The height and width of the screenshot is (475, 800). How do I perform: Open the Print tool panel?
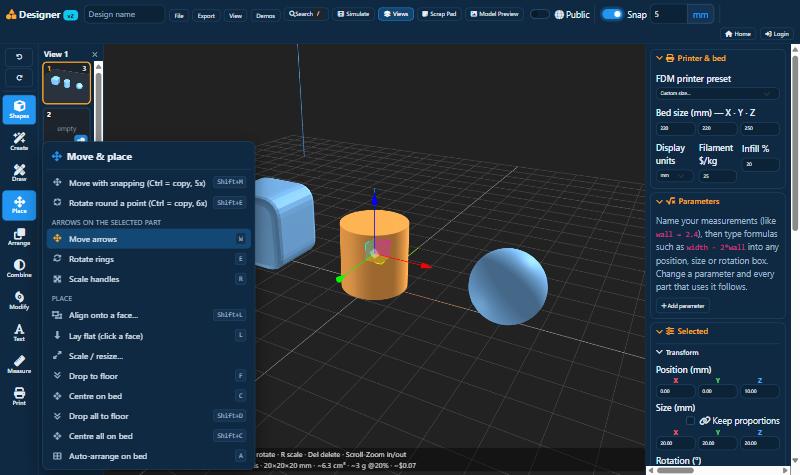pyautogui.click(x=19, y=396)
